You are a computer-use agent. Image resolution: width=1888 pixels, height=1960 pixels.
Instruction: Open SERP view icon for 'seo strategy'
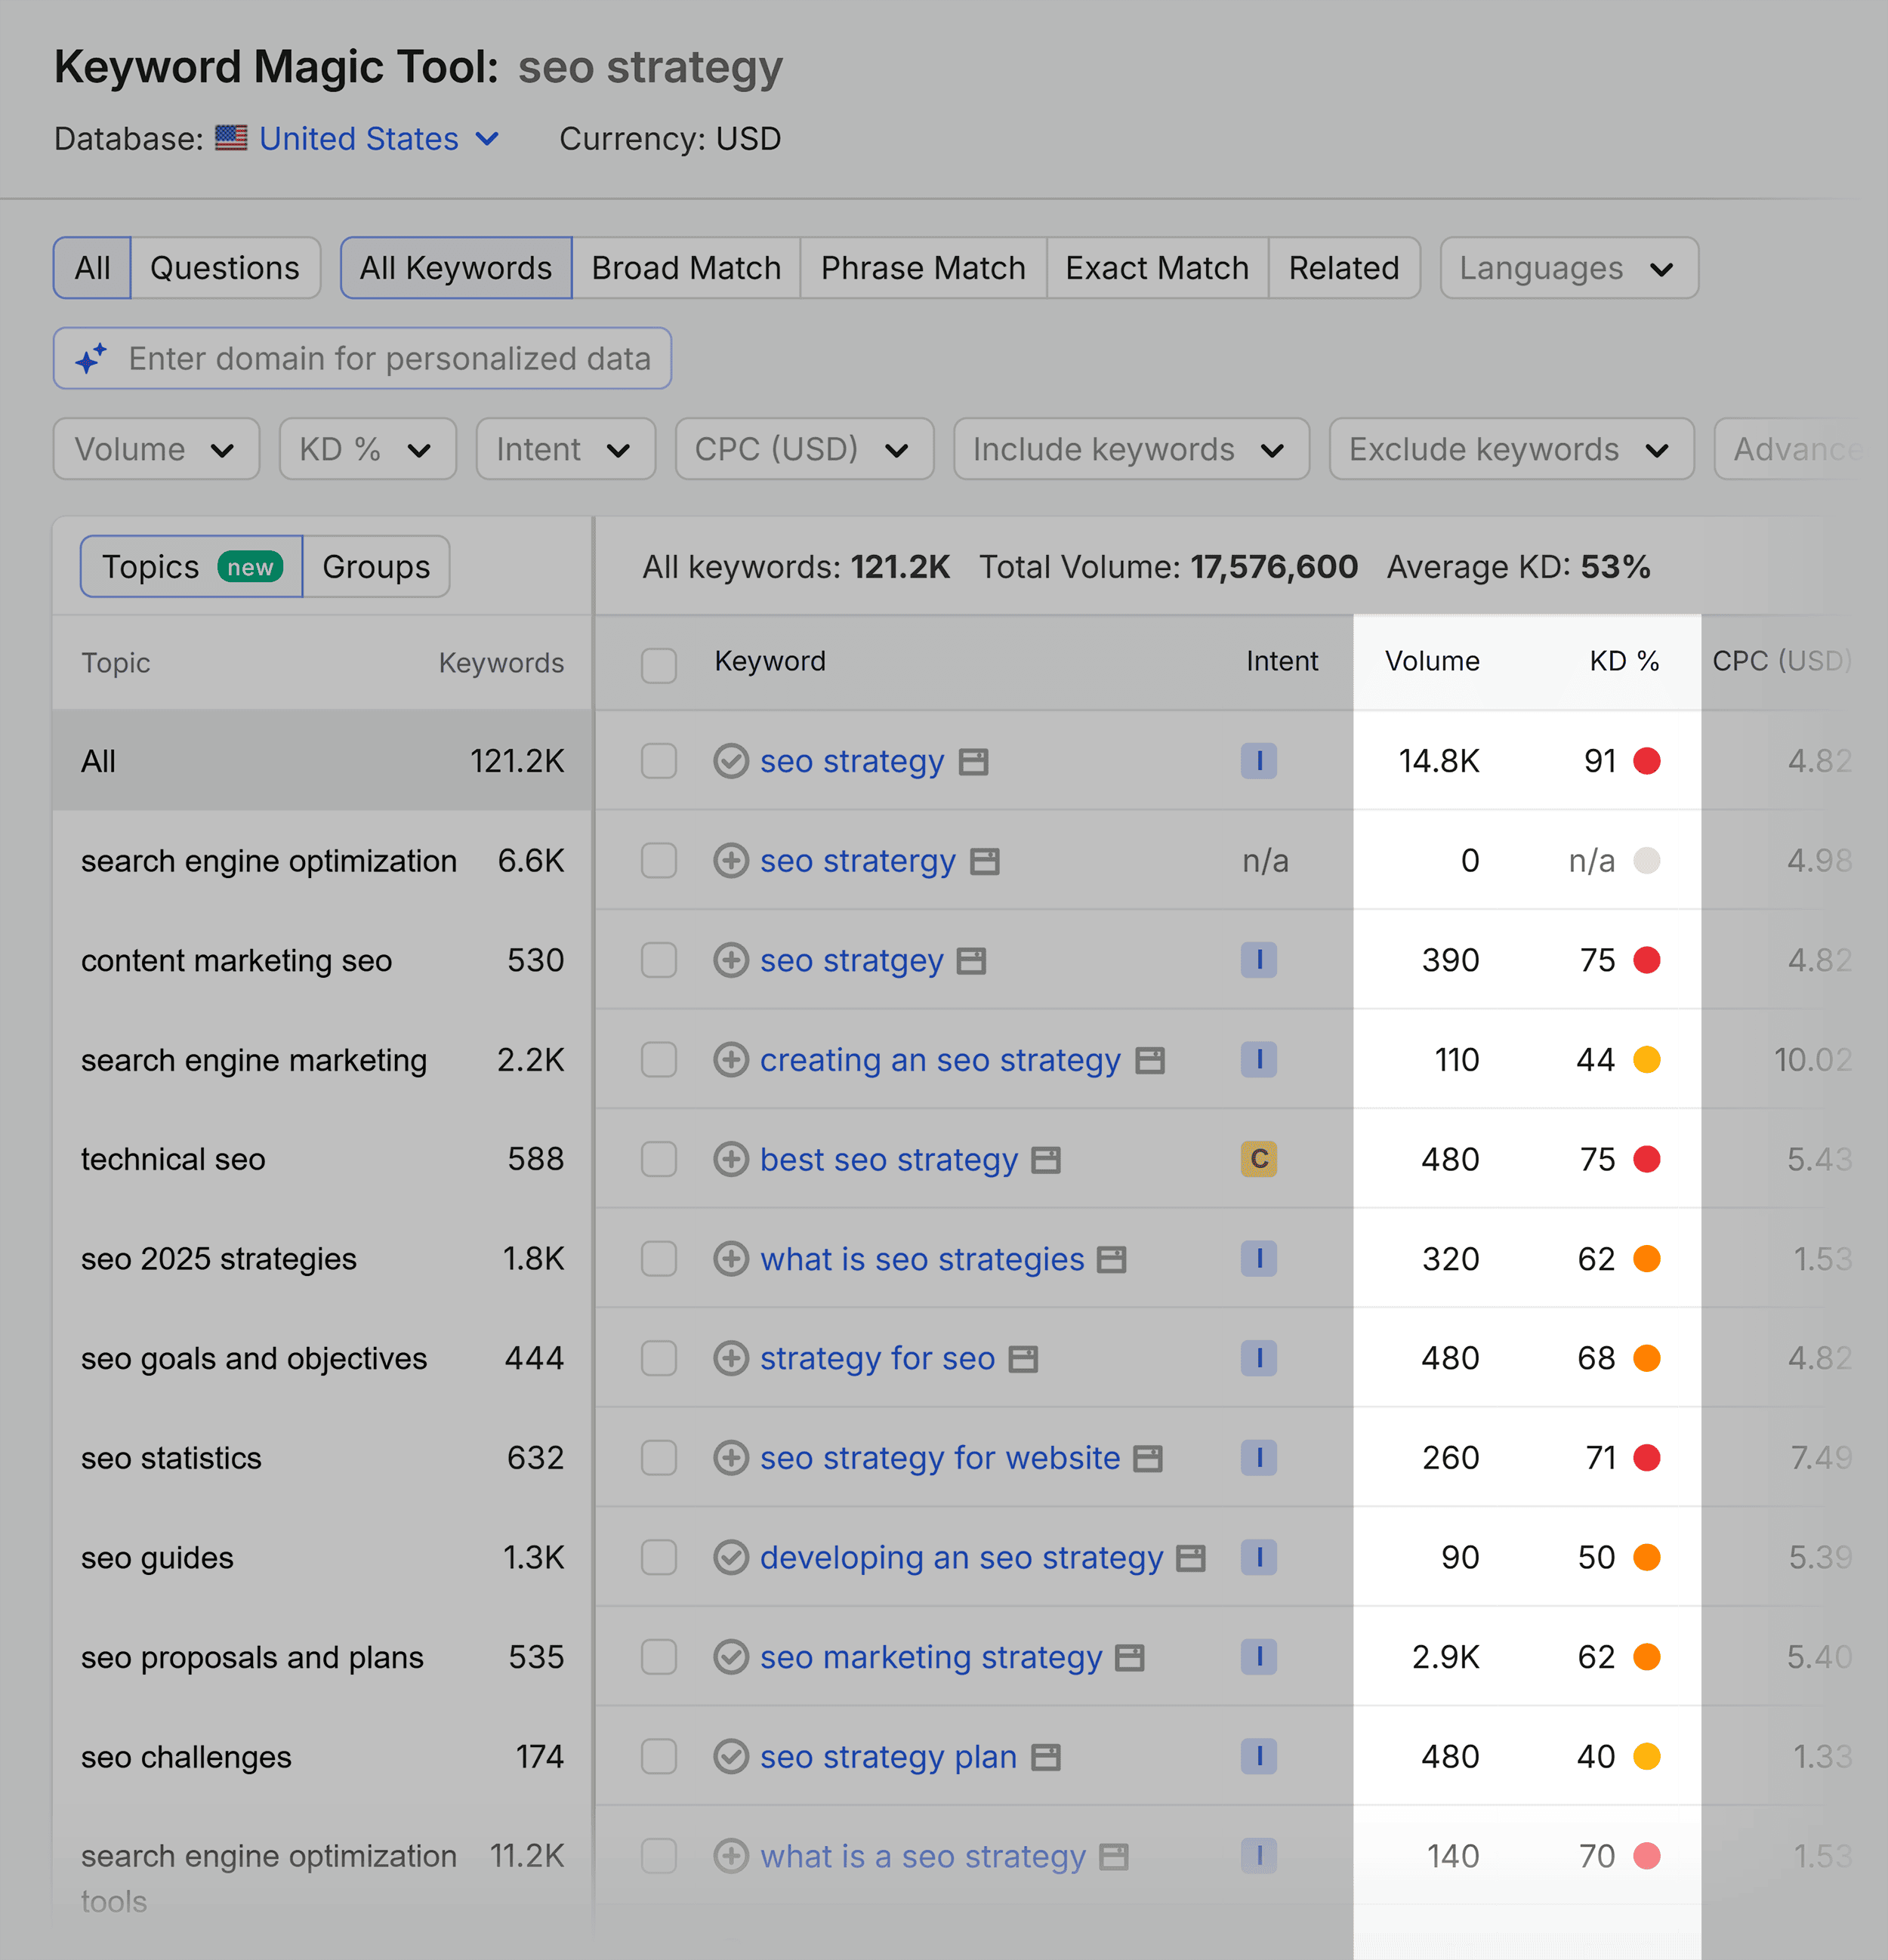click(x=973, y=762)
